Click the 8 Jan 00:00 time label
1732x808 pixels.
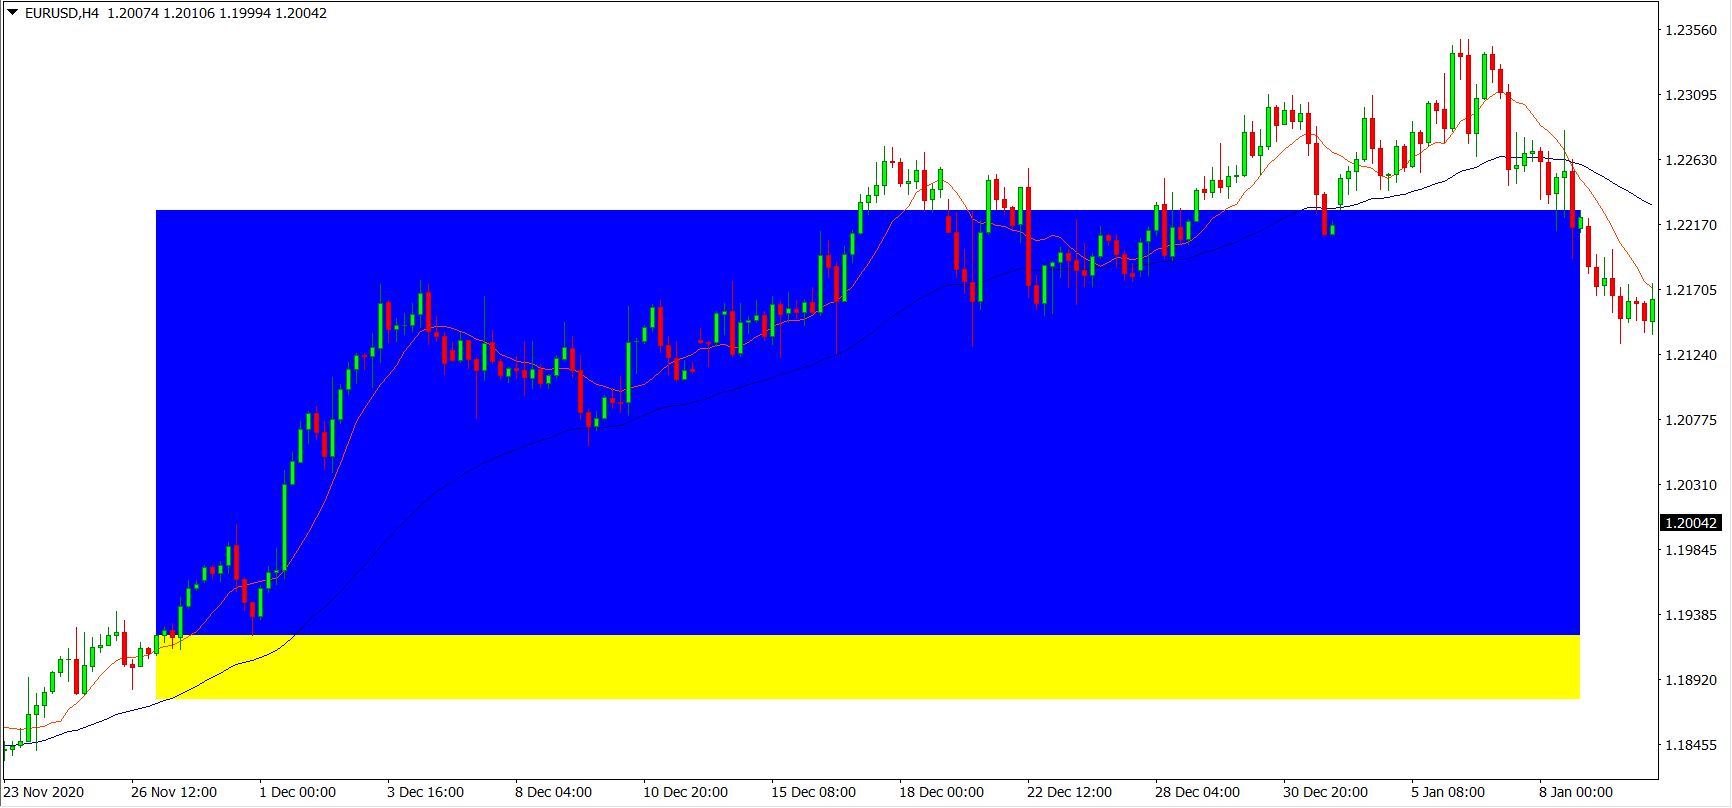[x=1577, y=792]
